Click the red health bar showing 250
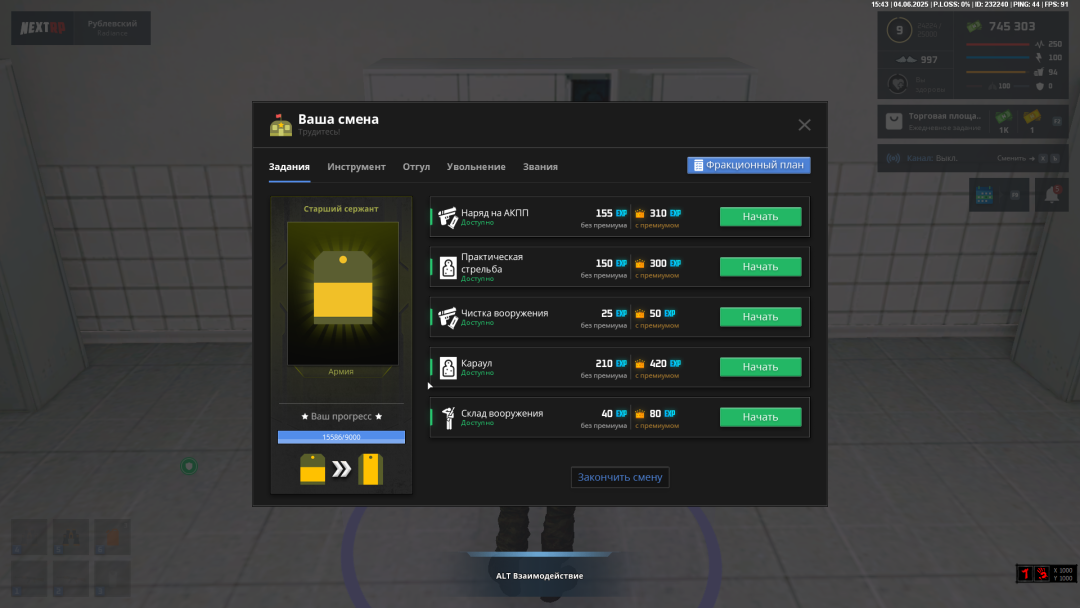Viewport: 1080px width, 608px height. click(997, 44)
